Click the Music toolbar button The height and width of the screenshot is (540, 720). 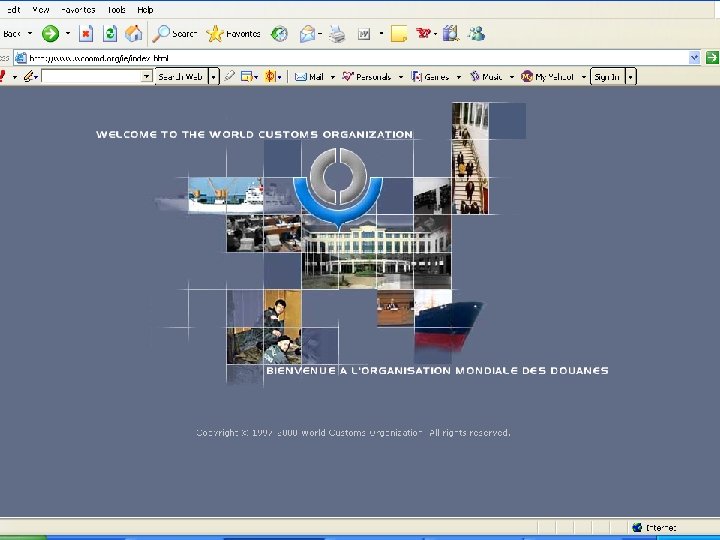[x=486, y=77]
